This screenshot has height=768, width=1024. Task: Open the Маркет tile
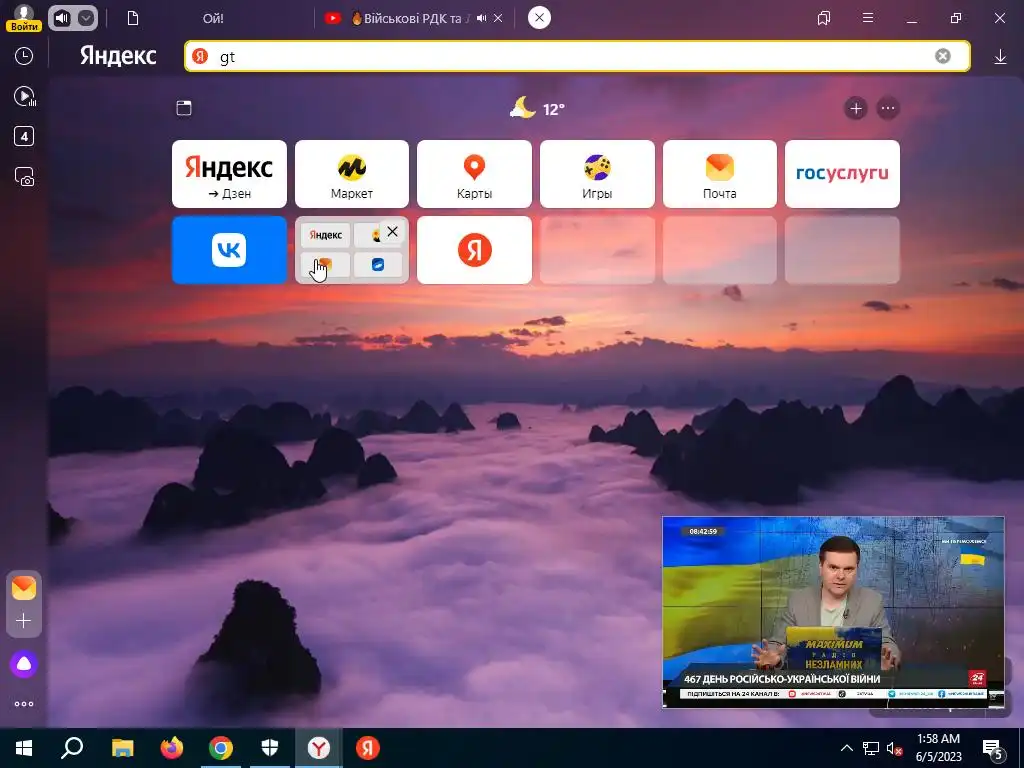click(352, 174)
